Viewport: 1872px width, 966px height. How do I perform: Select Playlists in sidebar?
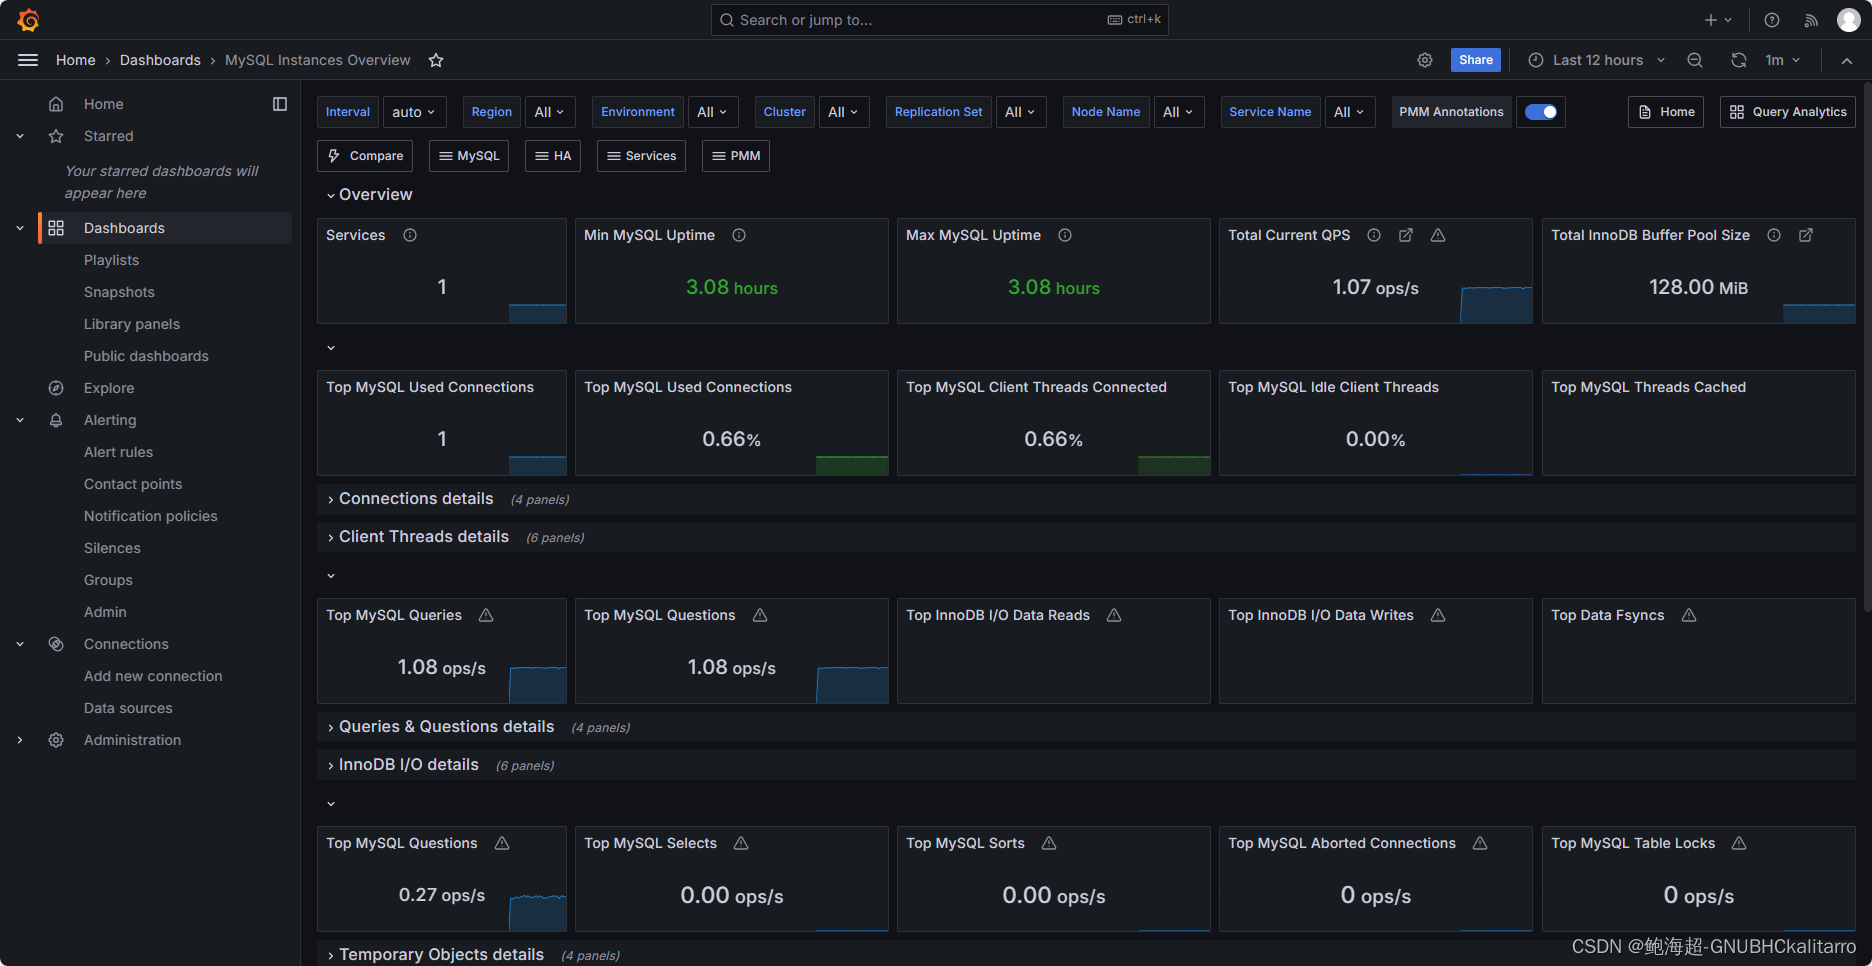111,260
